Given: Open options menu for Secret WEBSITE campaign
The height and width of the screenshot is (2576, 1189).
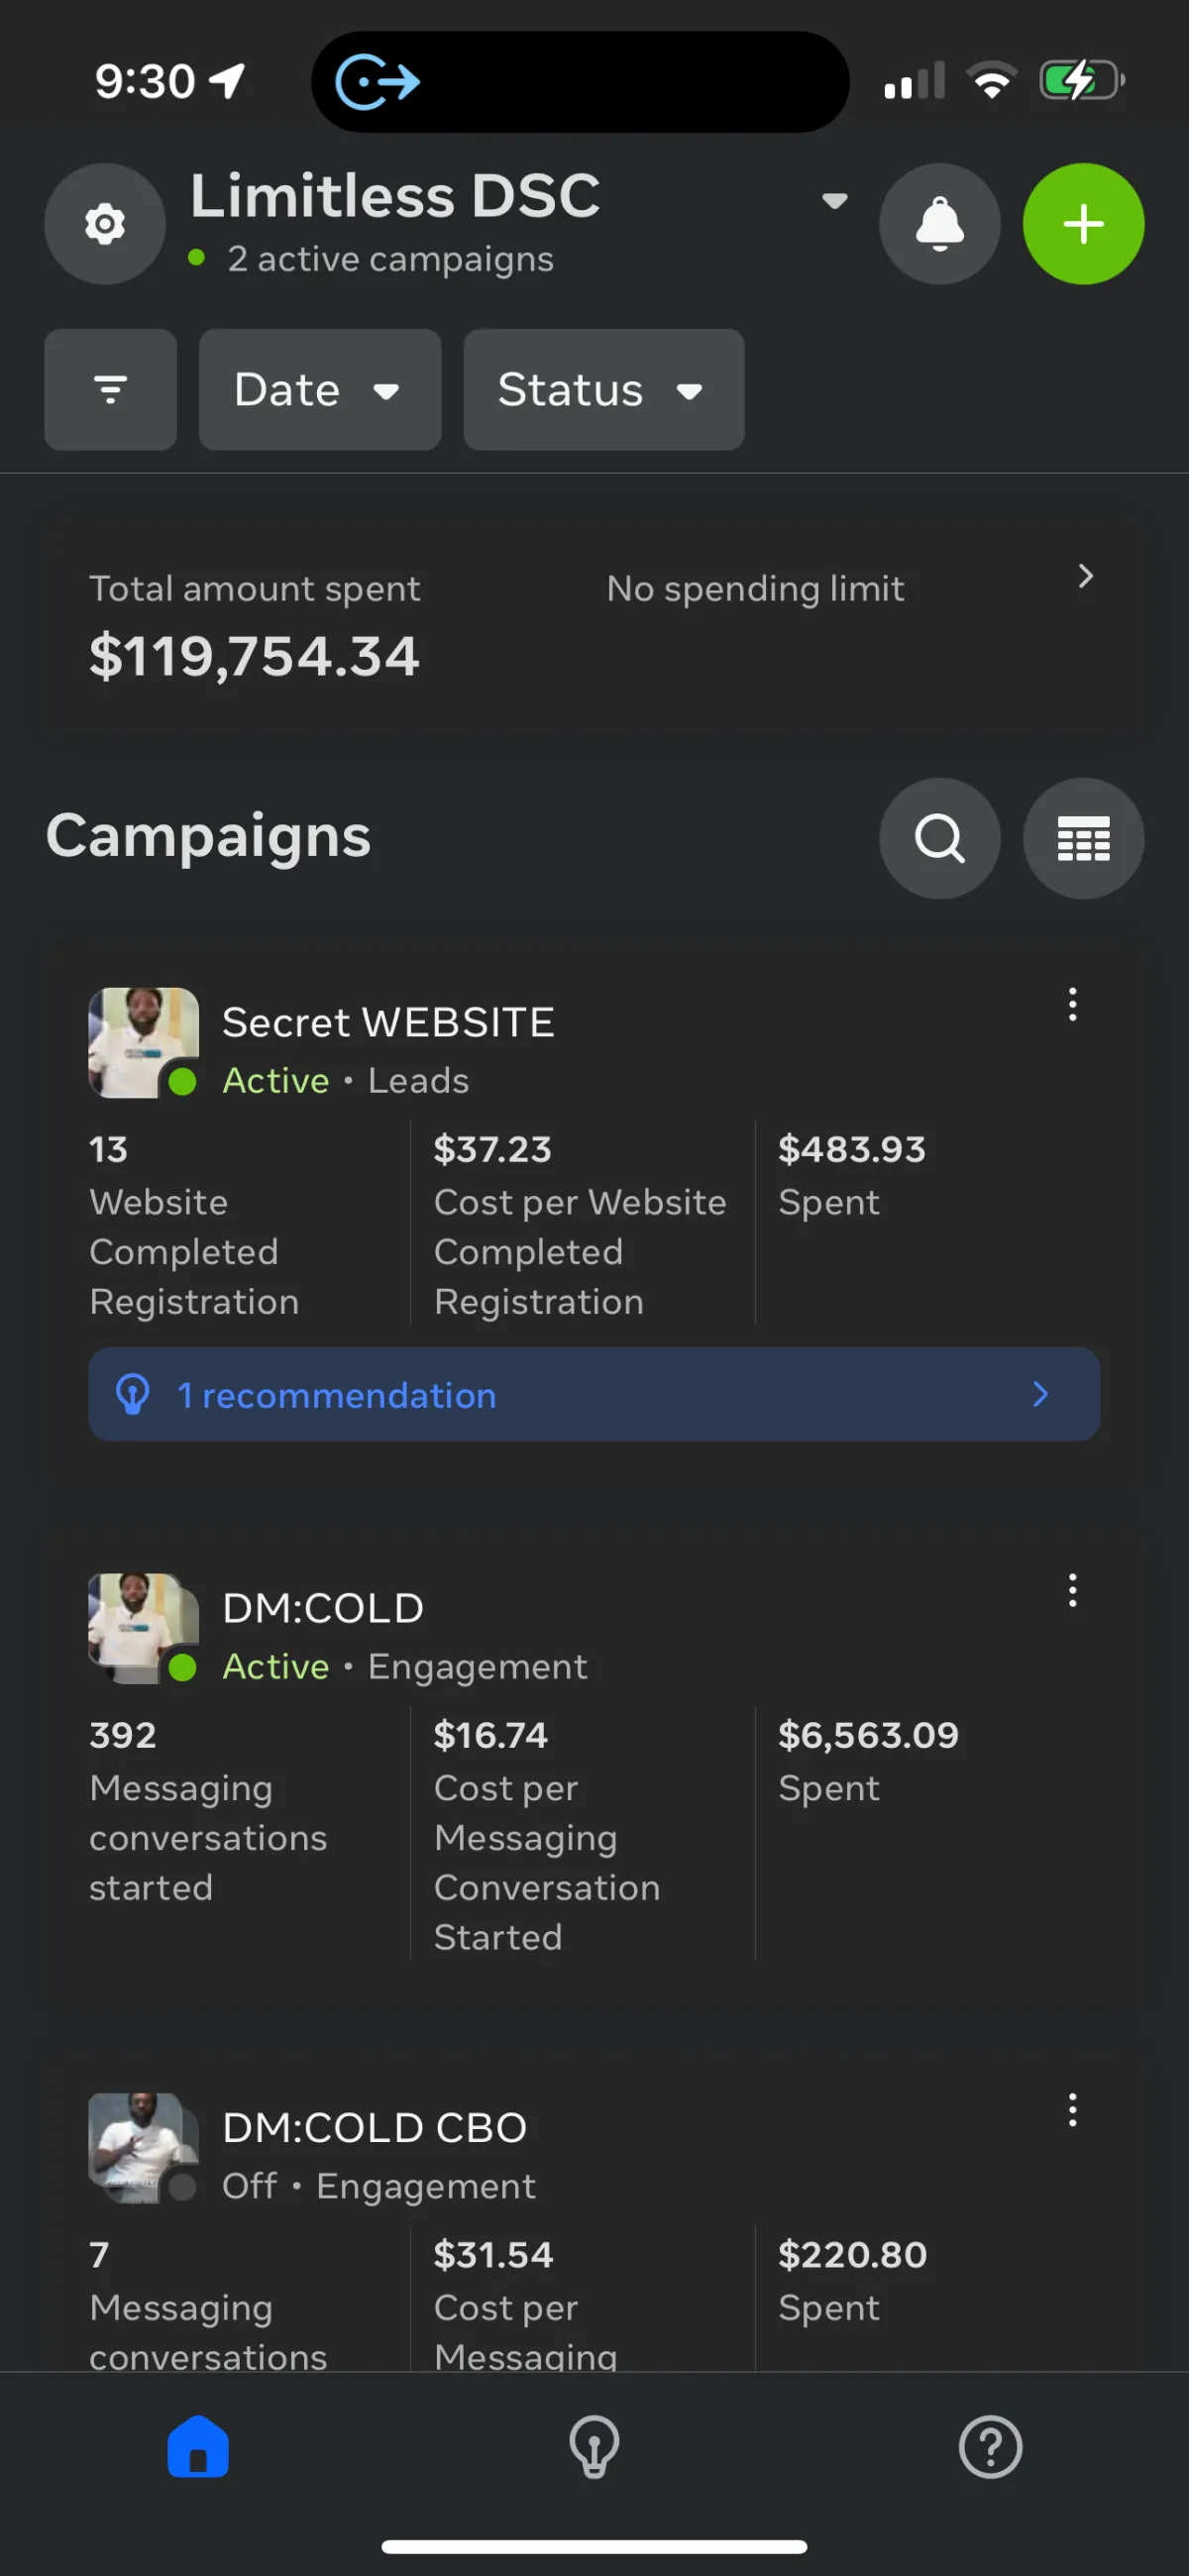Looking at the screenshot, I should click(1072, 1004).
